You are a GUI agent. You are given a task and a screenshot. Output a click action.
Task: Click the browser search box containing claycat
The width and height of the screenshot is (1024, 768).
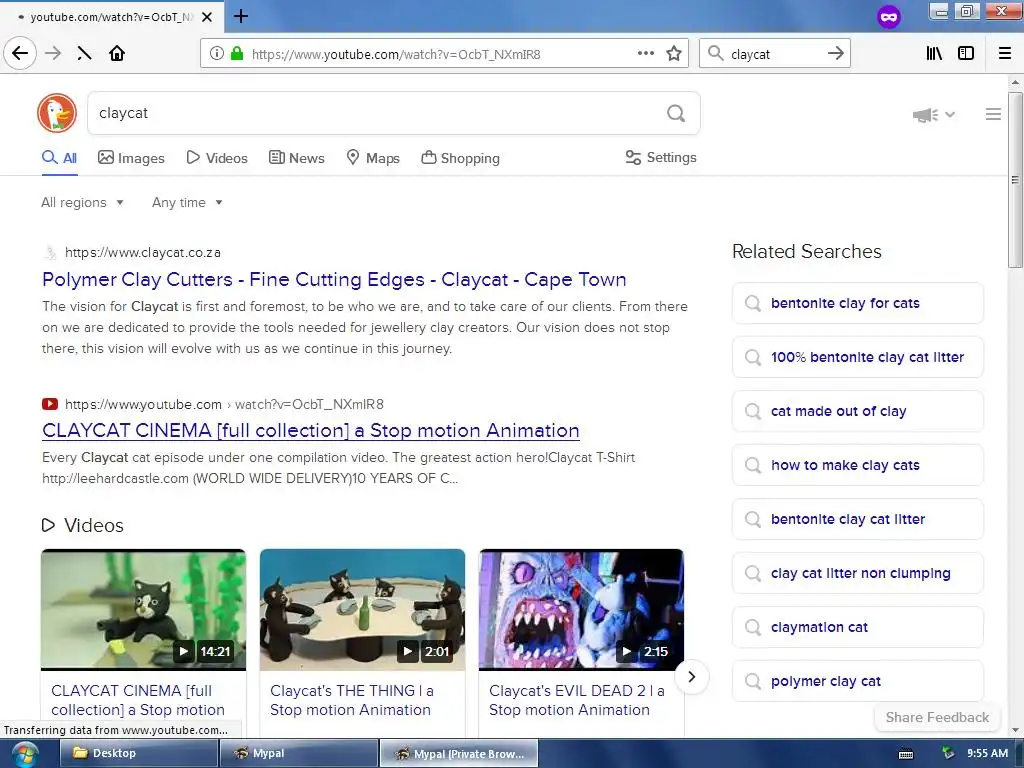(773, 54)
